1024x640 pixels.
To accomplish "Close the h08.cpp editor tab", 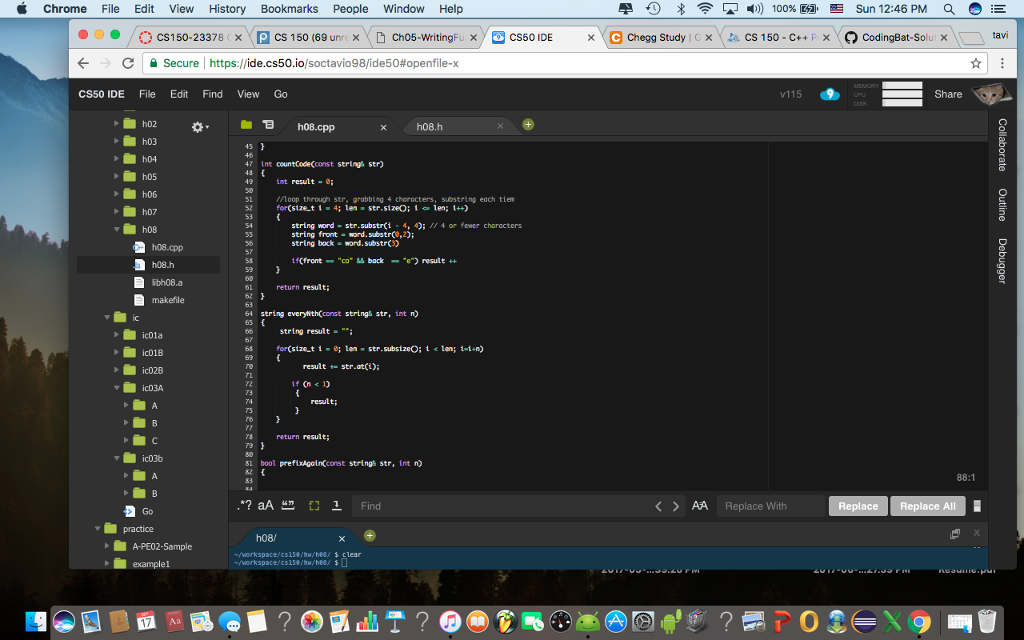I will [x=383, y=127].
